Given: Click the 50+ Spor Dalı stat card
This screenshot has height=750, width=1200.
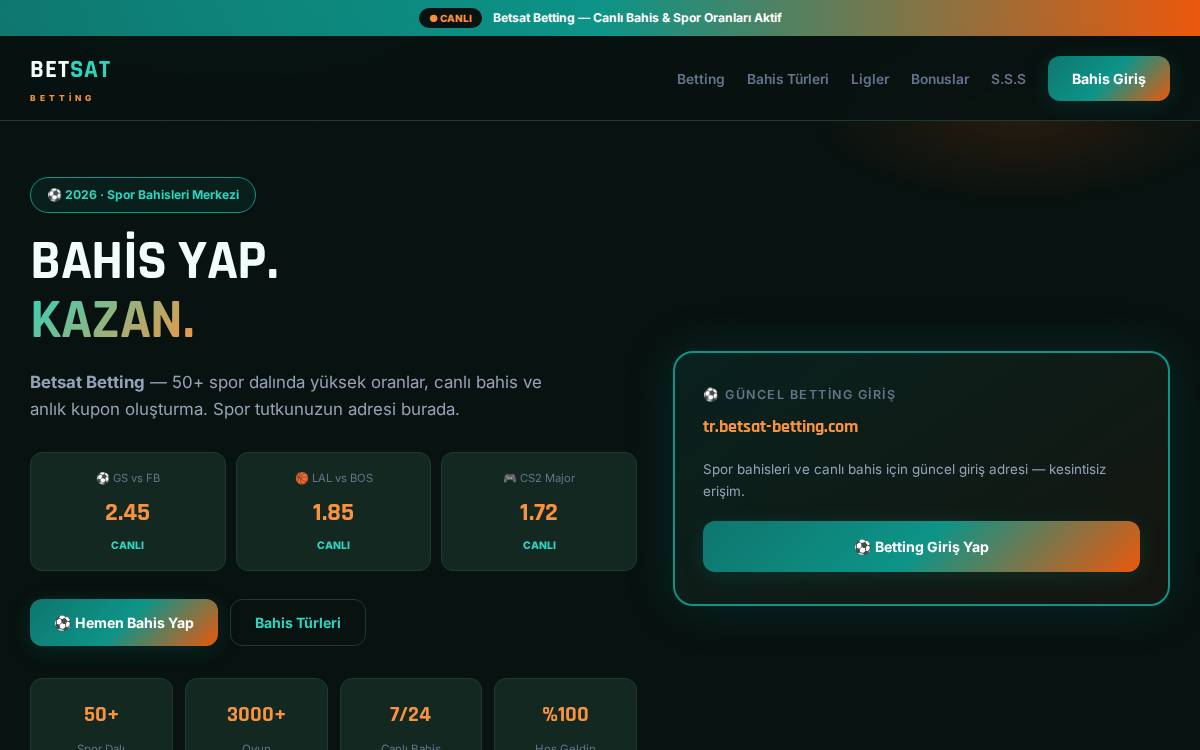Looking at the screenshot, I should tap(101, 714).
